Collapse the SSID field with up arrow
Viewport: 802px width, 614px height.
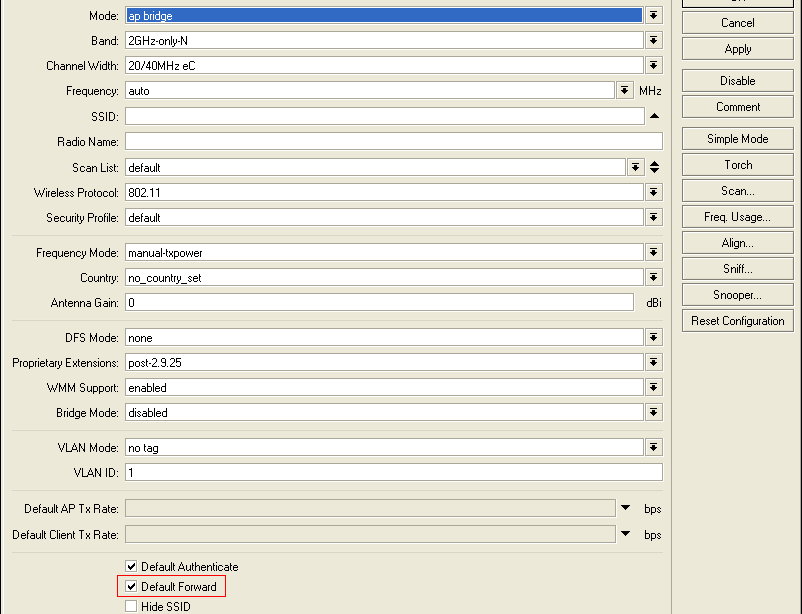tap(654, 116)
